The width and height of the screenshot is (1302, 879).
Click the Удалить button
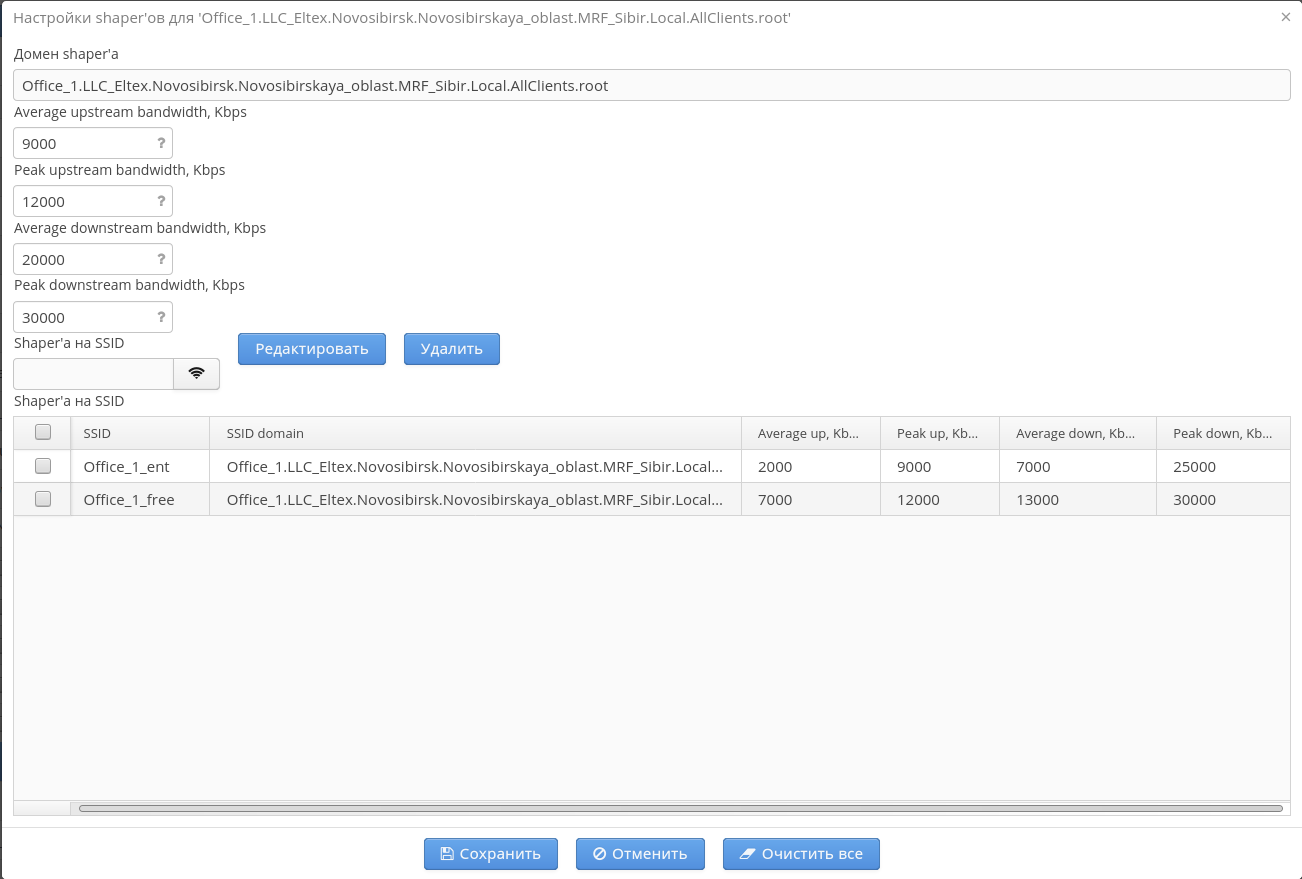click(452, 349)
